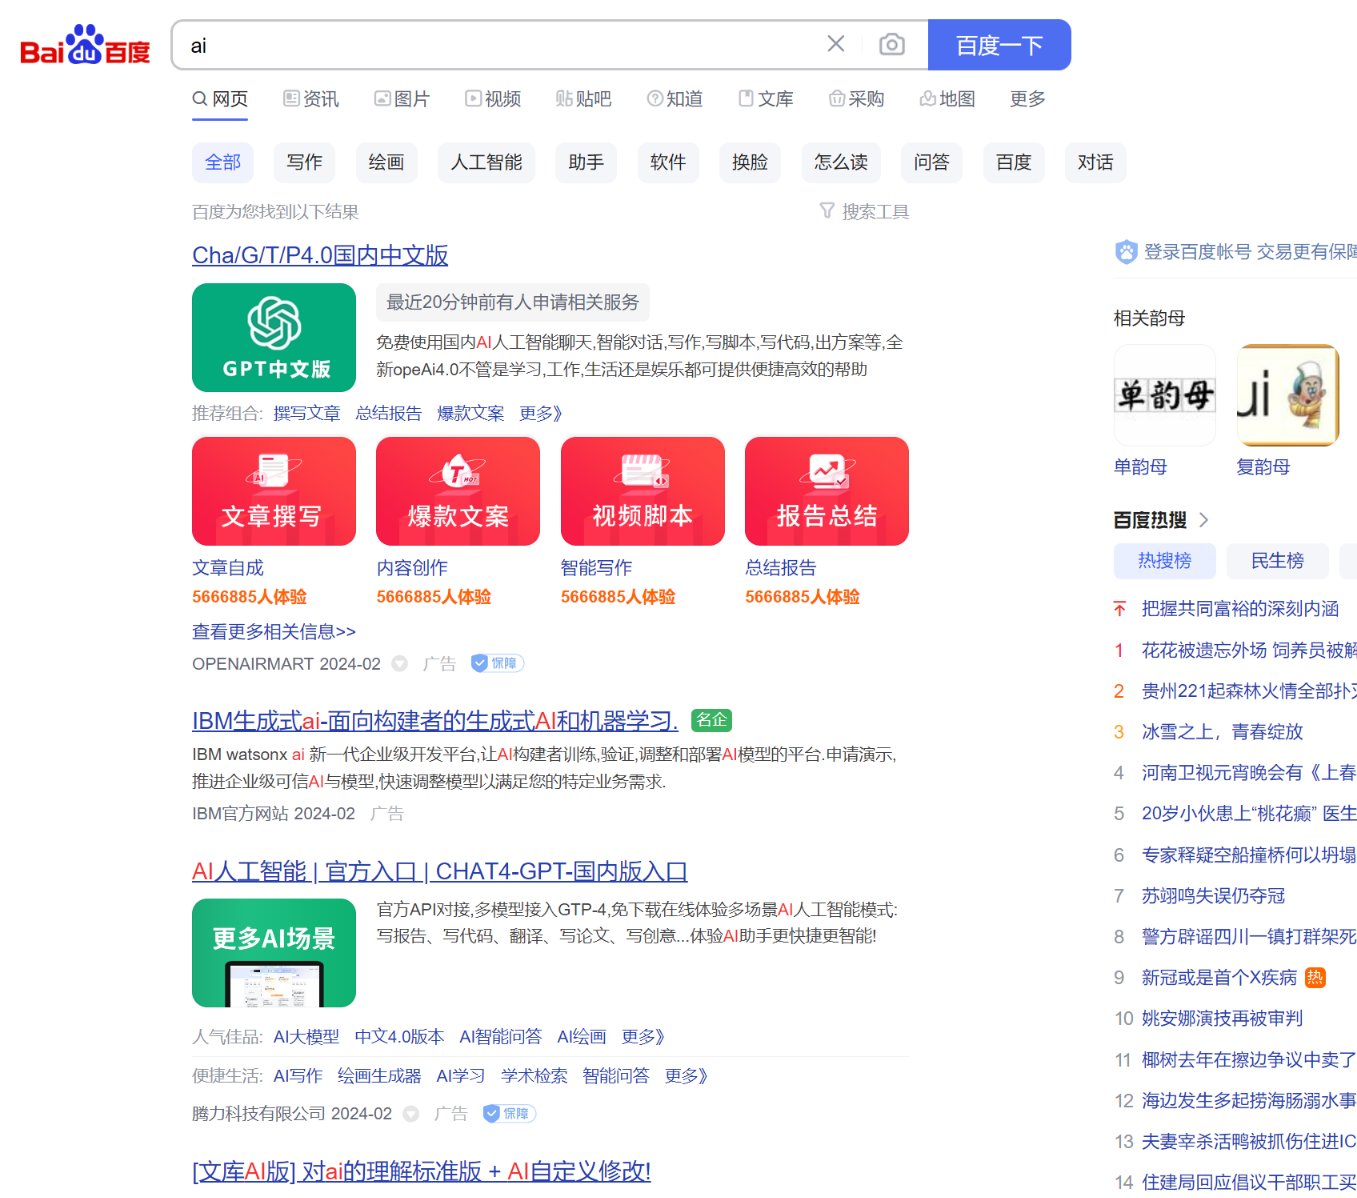Screen dimensions: 1357x1198
Task: Expand the 更多 search categories
Action: pos(1028,99)
